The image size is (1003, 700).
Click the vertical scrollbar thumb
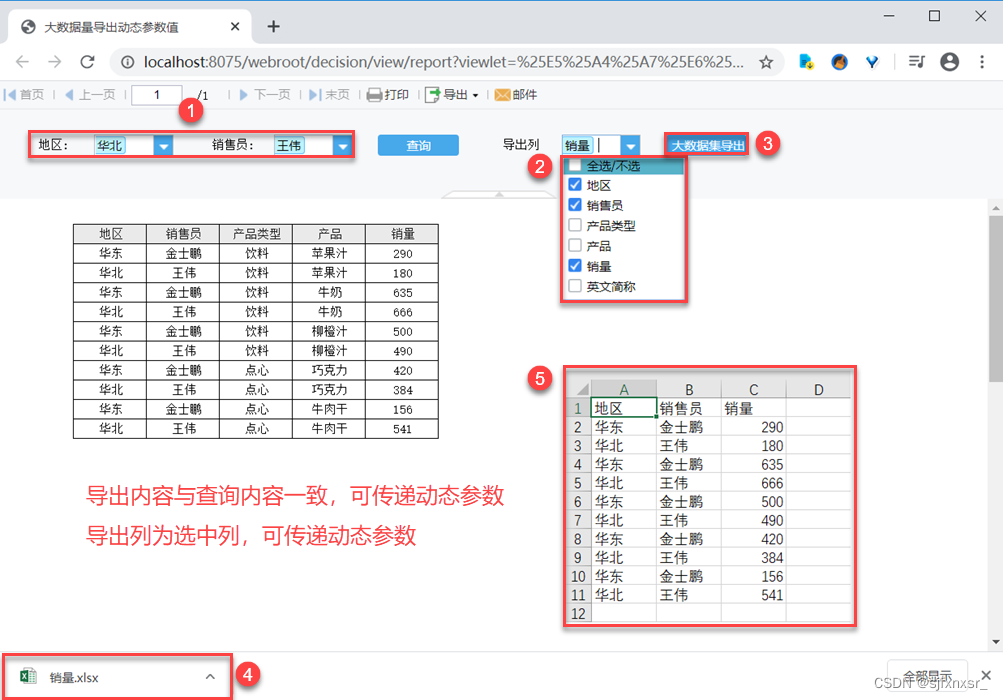click(995, 299)
